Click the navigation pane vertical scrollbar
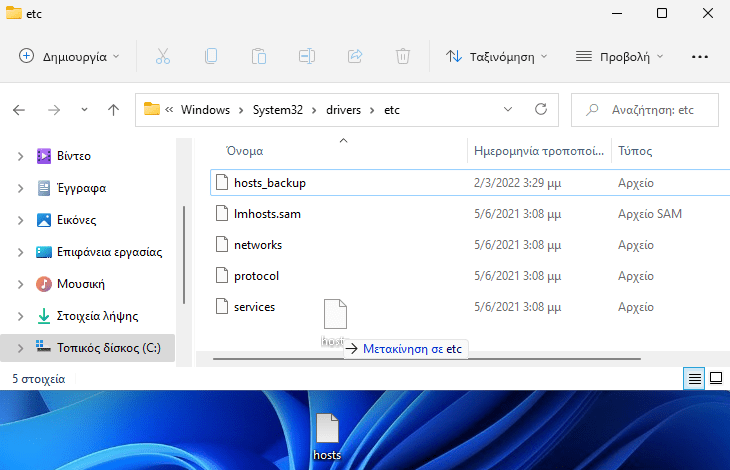 pos(184,255)
